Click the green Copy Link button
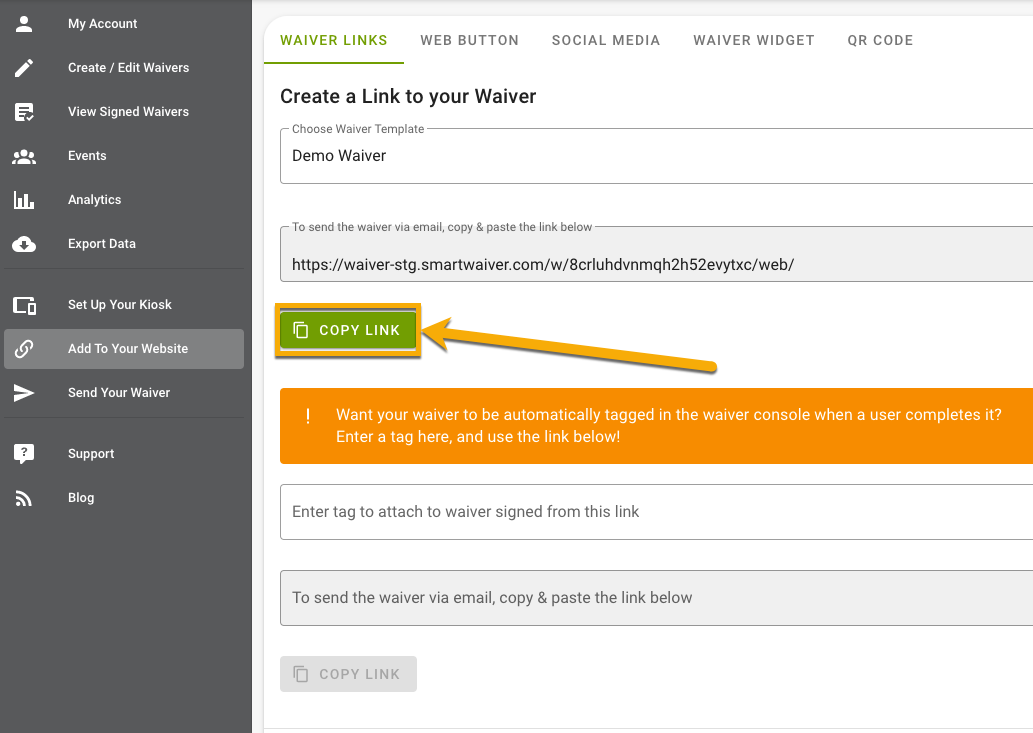 pos(348,330)
